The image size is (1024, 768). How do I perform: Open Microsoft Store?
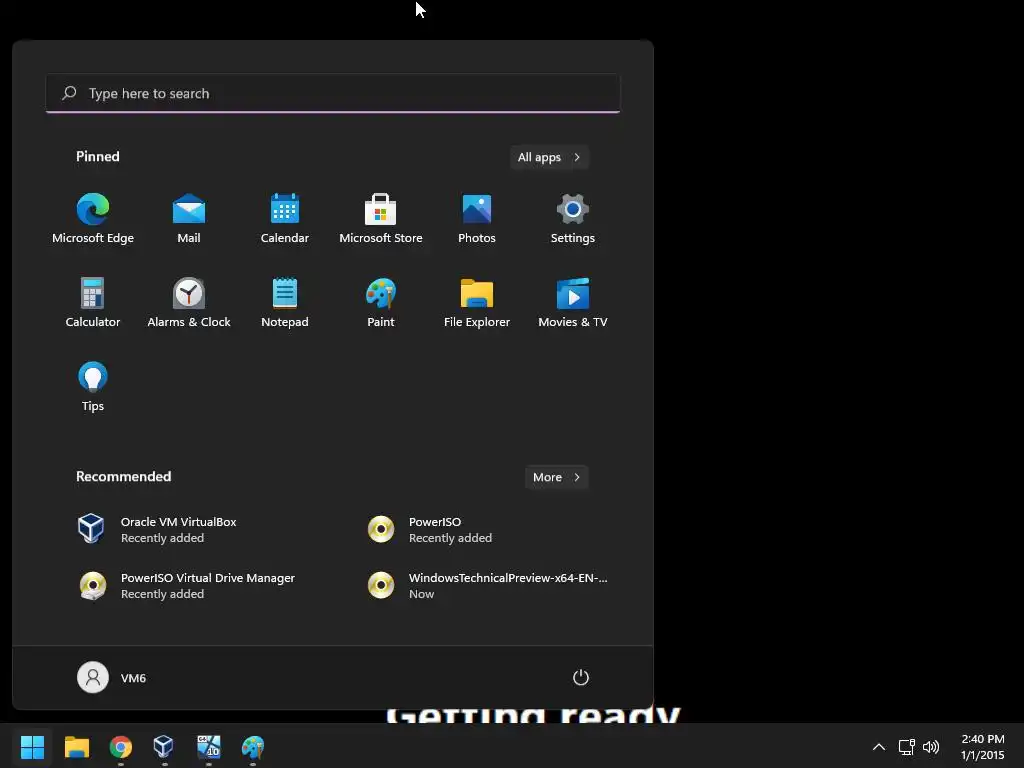click(x=381, y=219)
